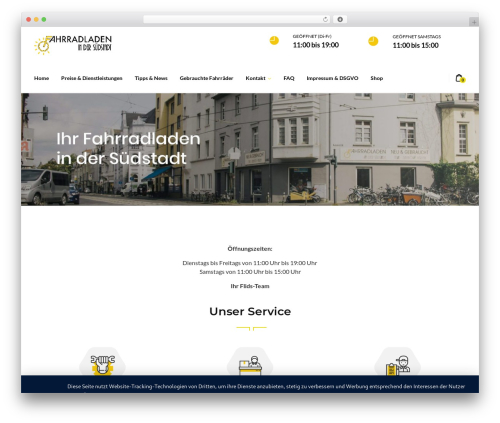500x423 pixels.
Task: Click the 'Geöffnet Samstags' label
Action: point(417,37)
